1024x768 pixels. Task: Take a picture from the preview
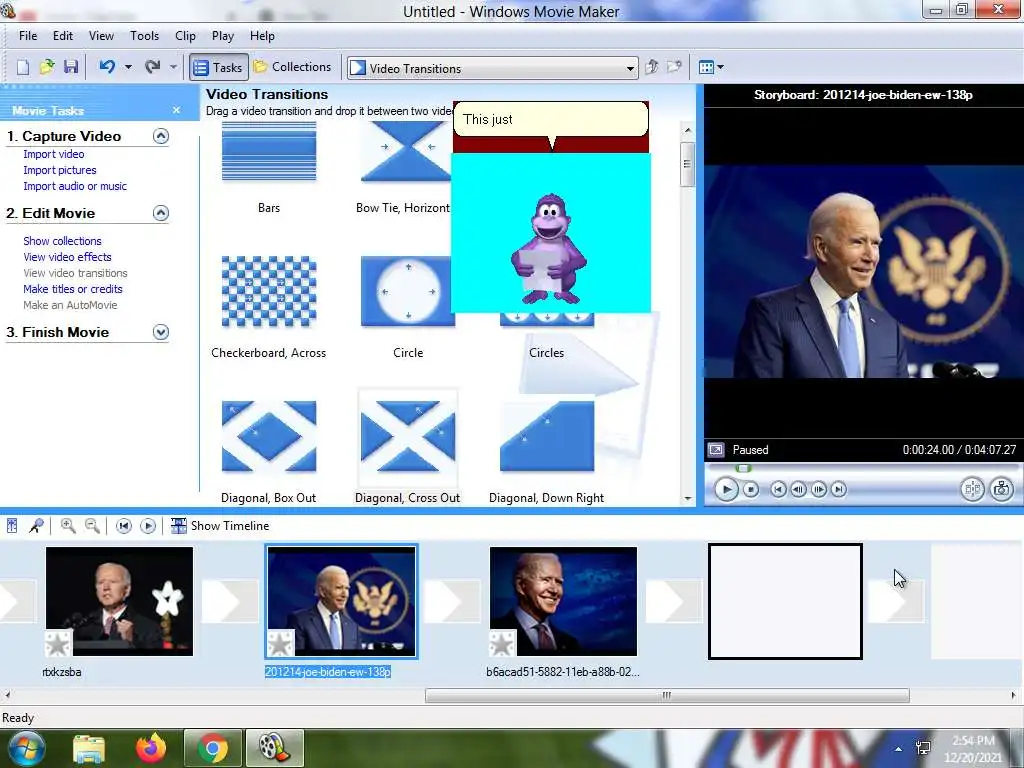tap(1002, 489)
